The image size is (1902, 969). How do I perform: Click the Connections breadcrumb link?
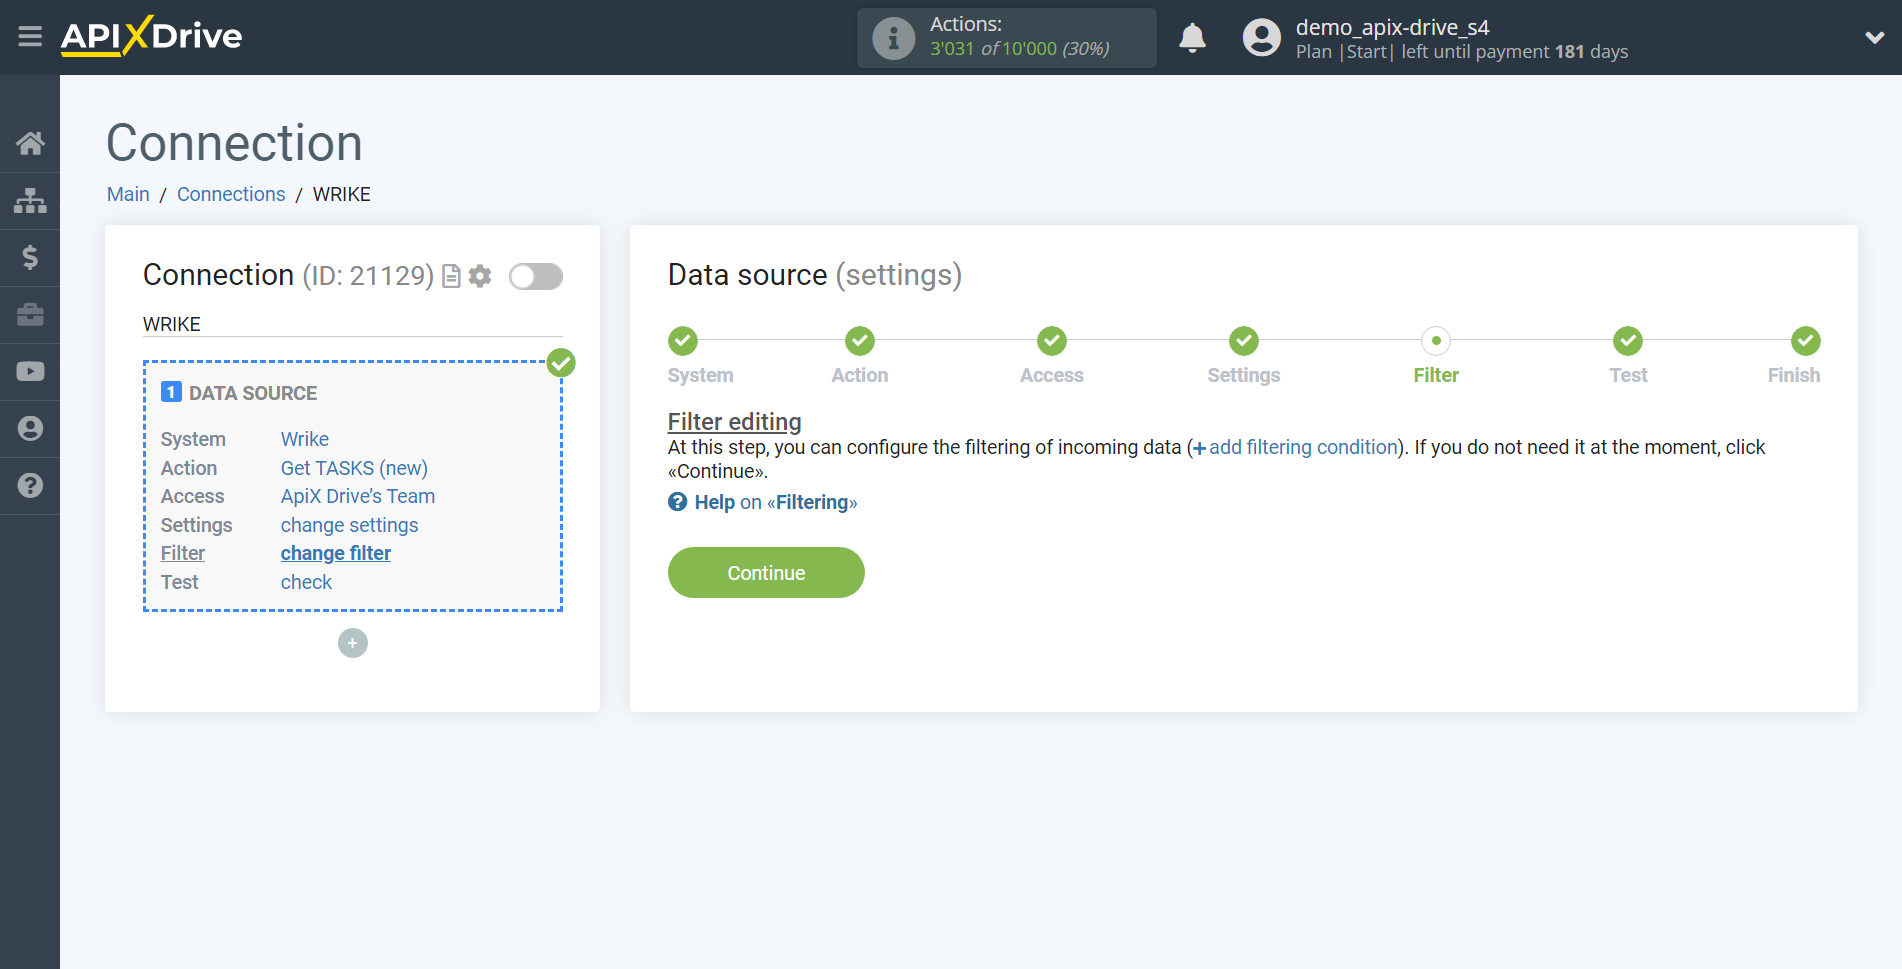(231, 194)
